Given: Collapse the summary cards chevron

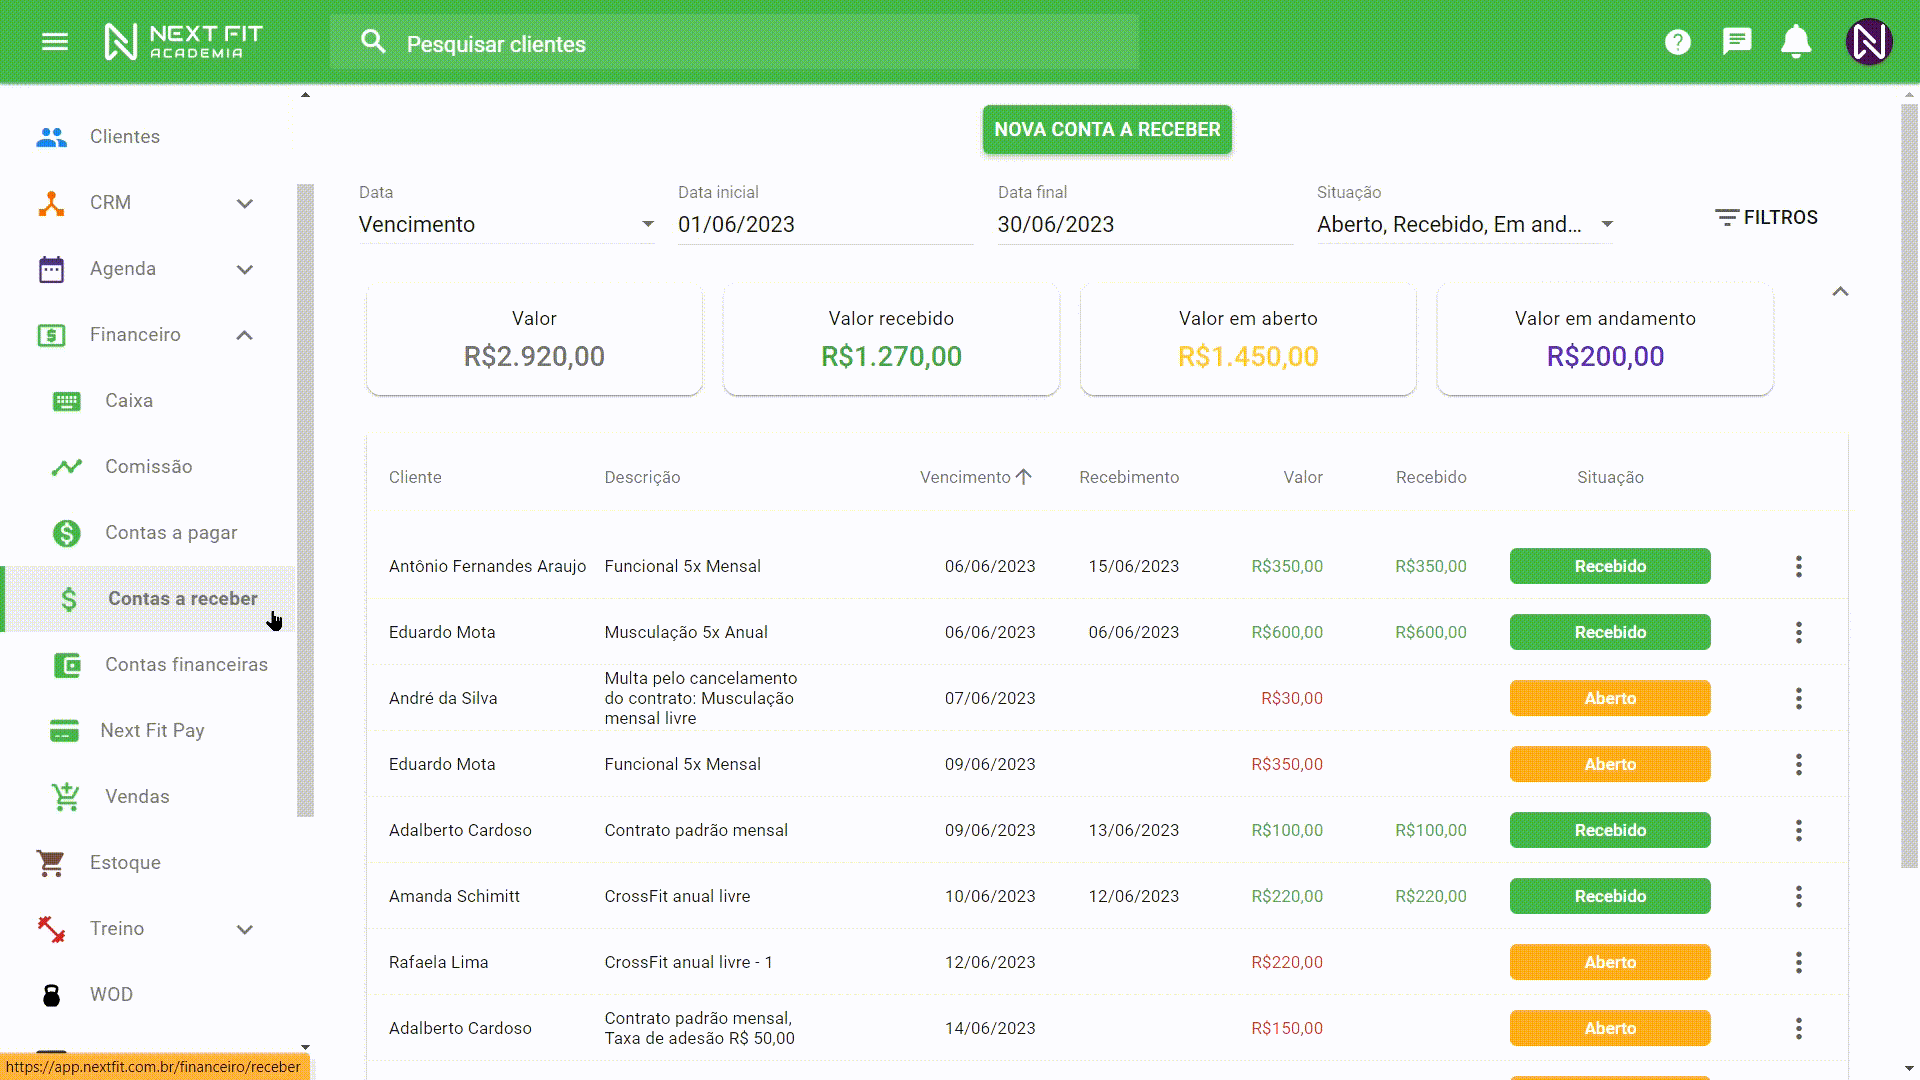Looking at the screenshot, I should pos(1840,292).
